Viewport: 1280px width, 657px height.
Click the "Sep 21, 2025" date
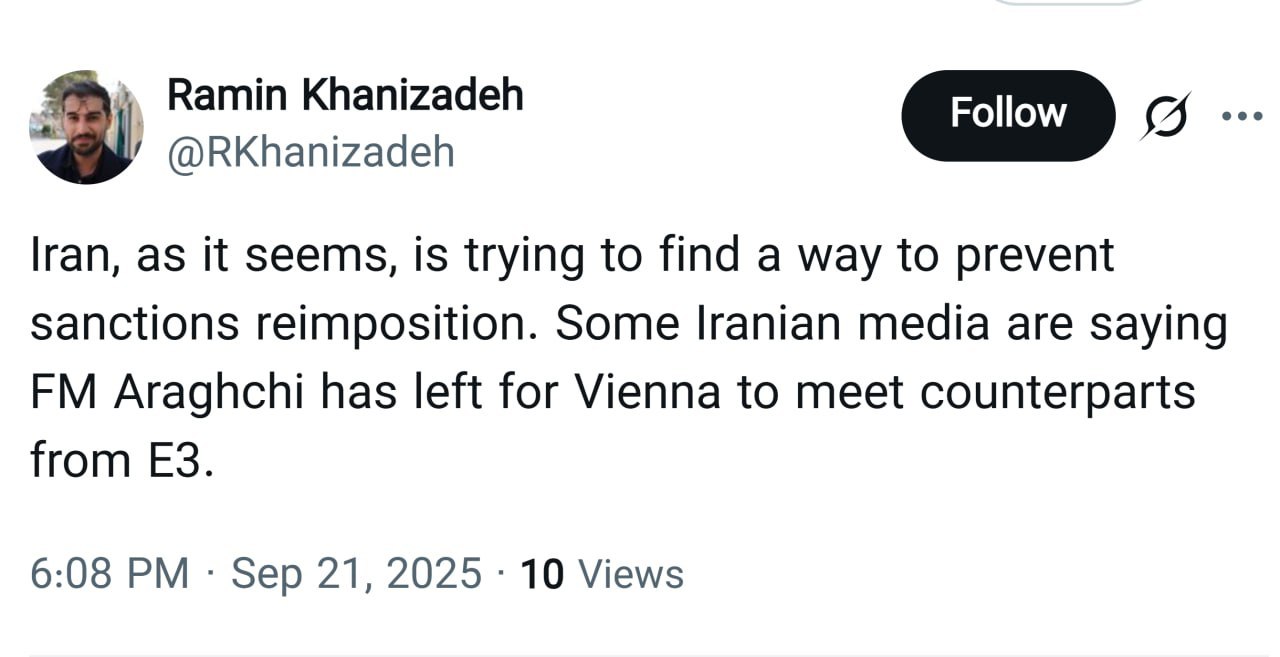357,574
